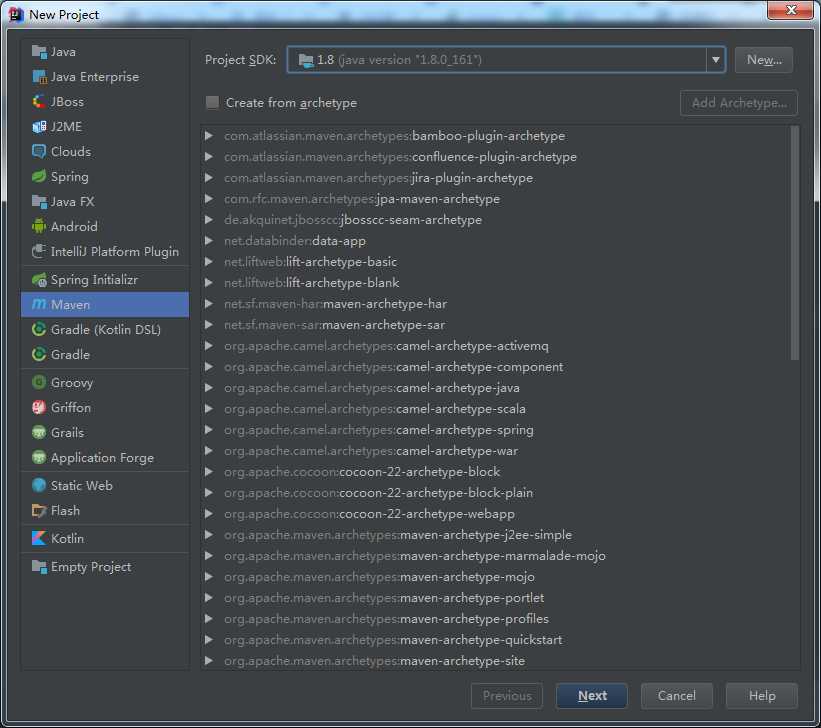Expand jira-plugin-archetype tree arrow
The width and height of the screenshot is (821, 728).
[209, 178]
